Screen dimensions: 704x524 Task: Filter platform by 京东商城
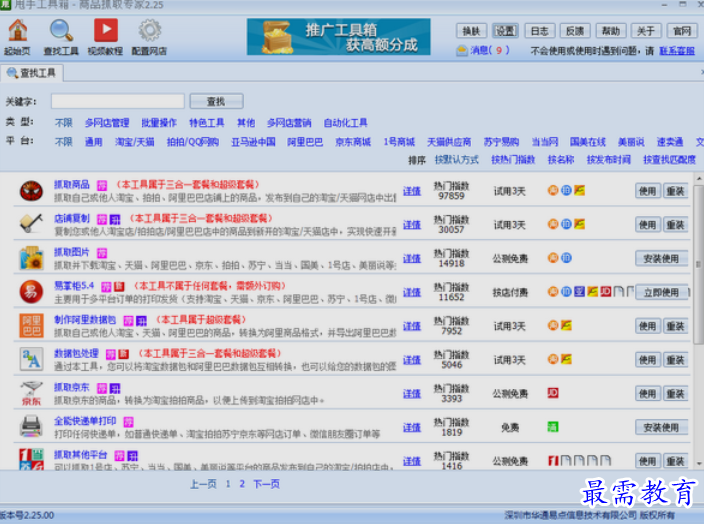tap(353, 142)
